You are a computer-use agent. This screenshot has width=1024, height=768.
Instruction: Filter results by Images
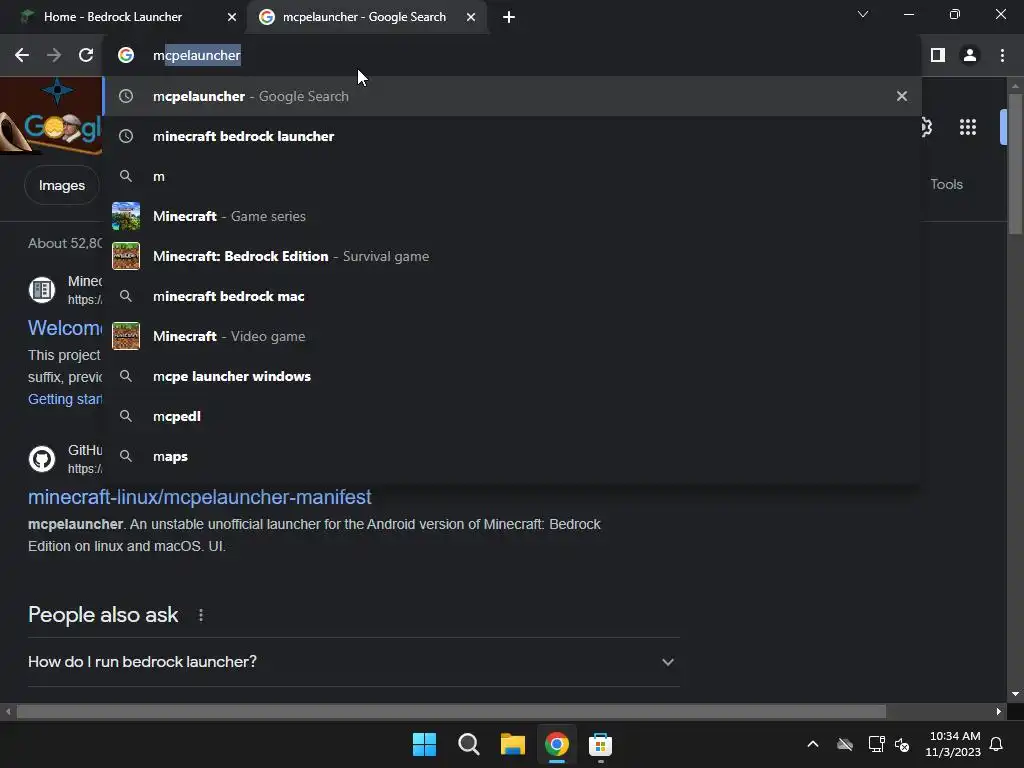(x=61, y=185)
